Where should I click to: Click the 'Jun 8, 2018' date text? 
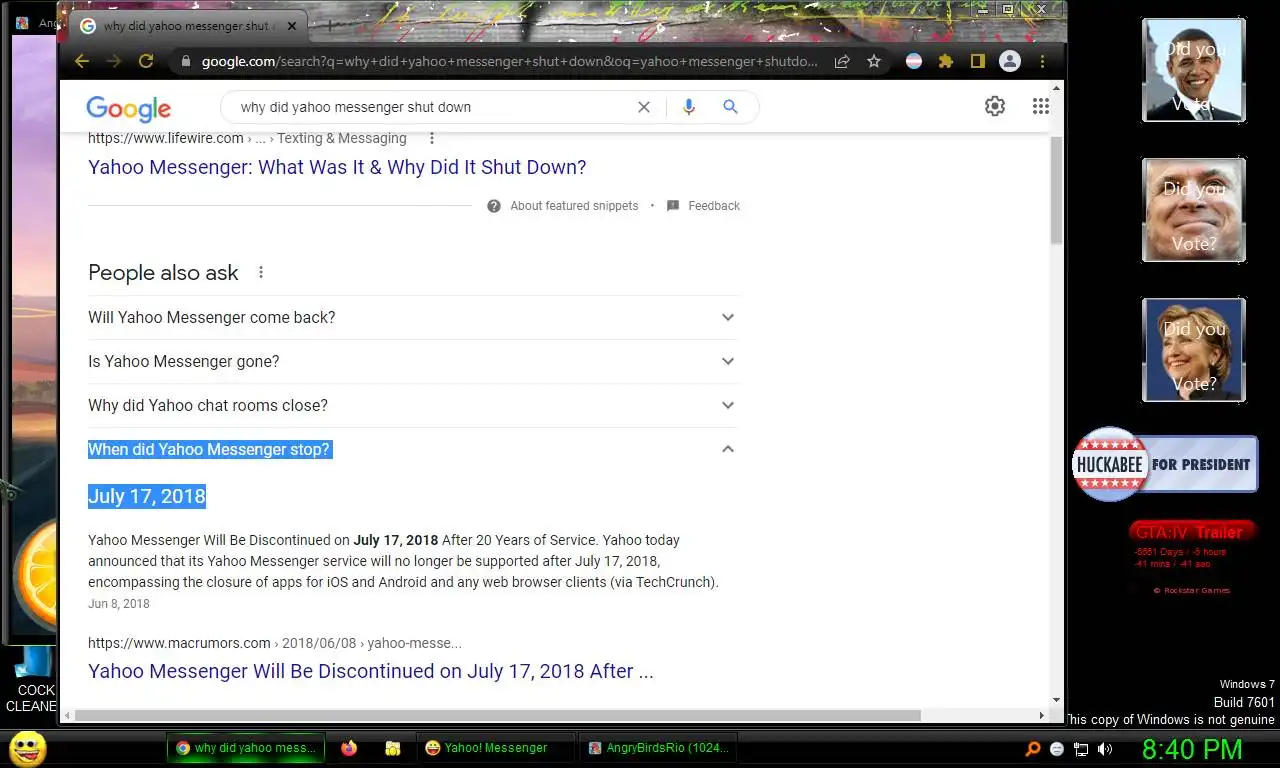[119, 604]
